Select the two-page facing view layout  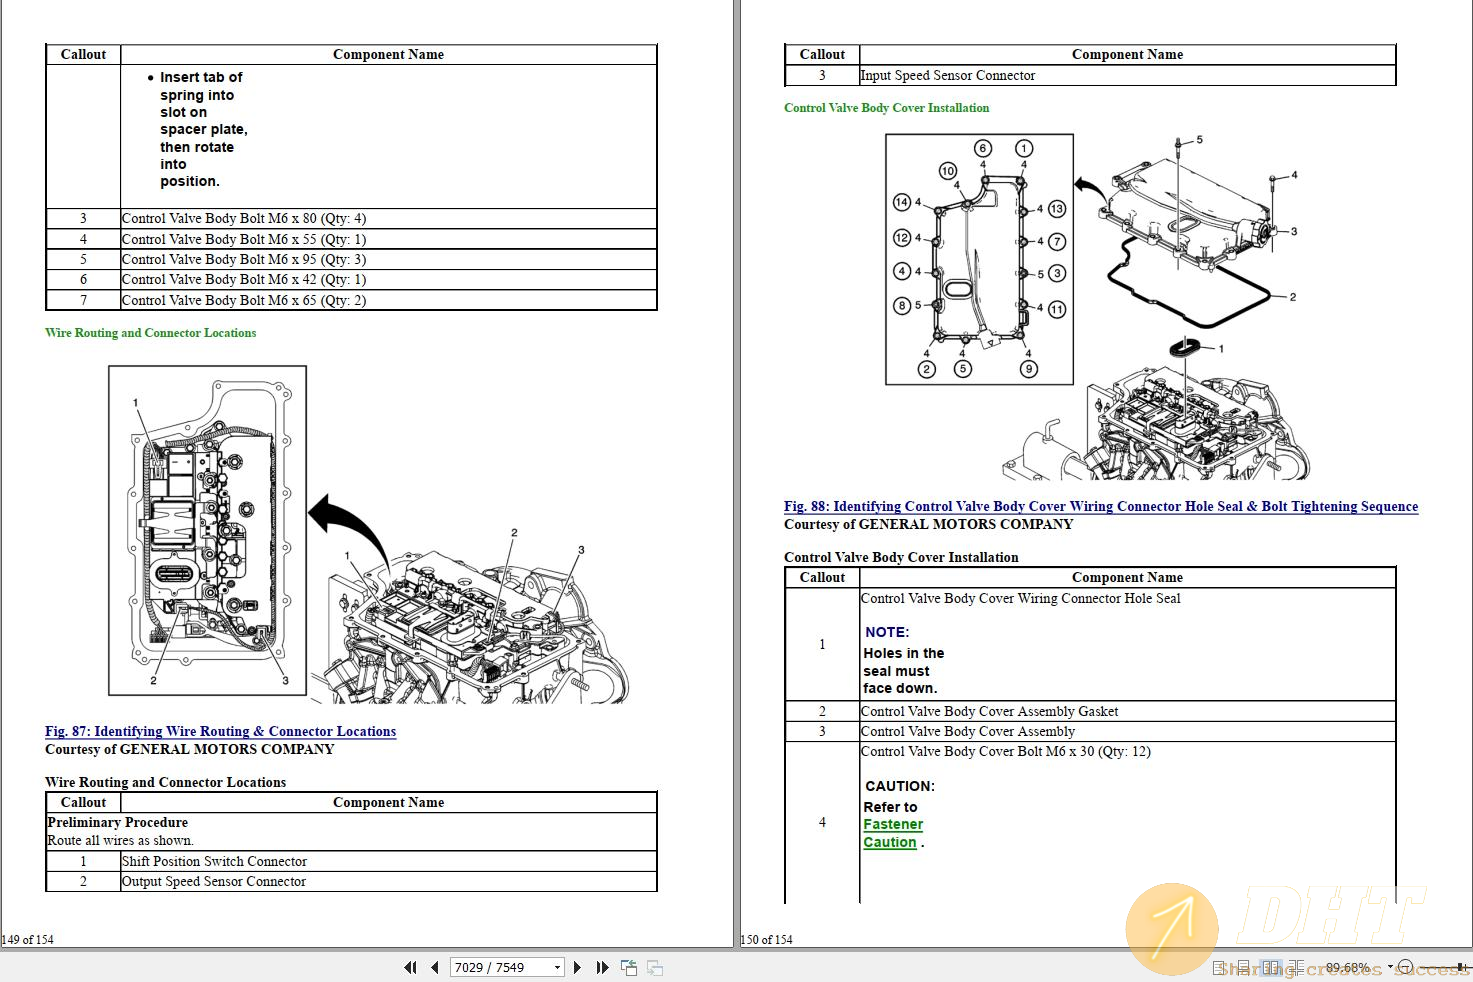(x=1270, y=967)
